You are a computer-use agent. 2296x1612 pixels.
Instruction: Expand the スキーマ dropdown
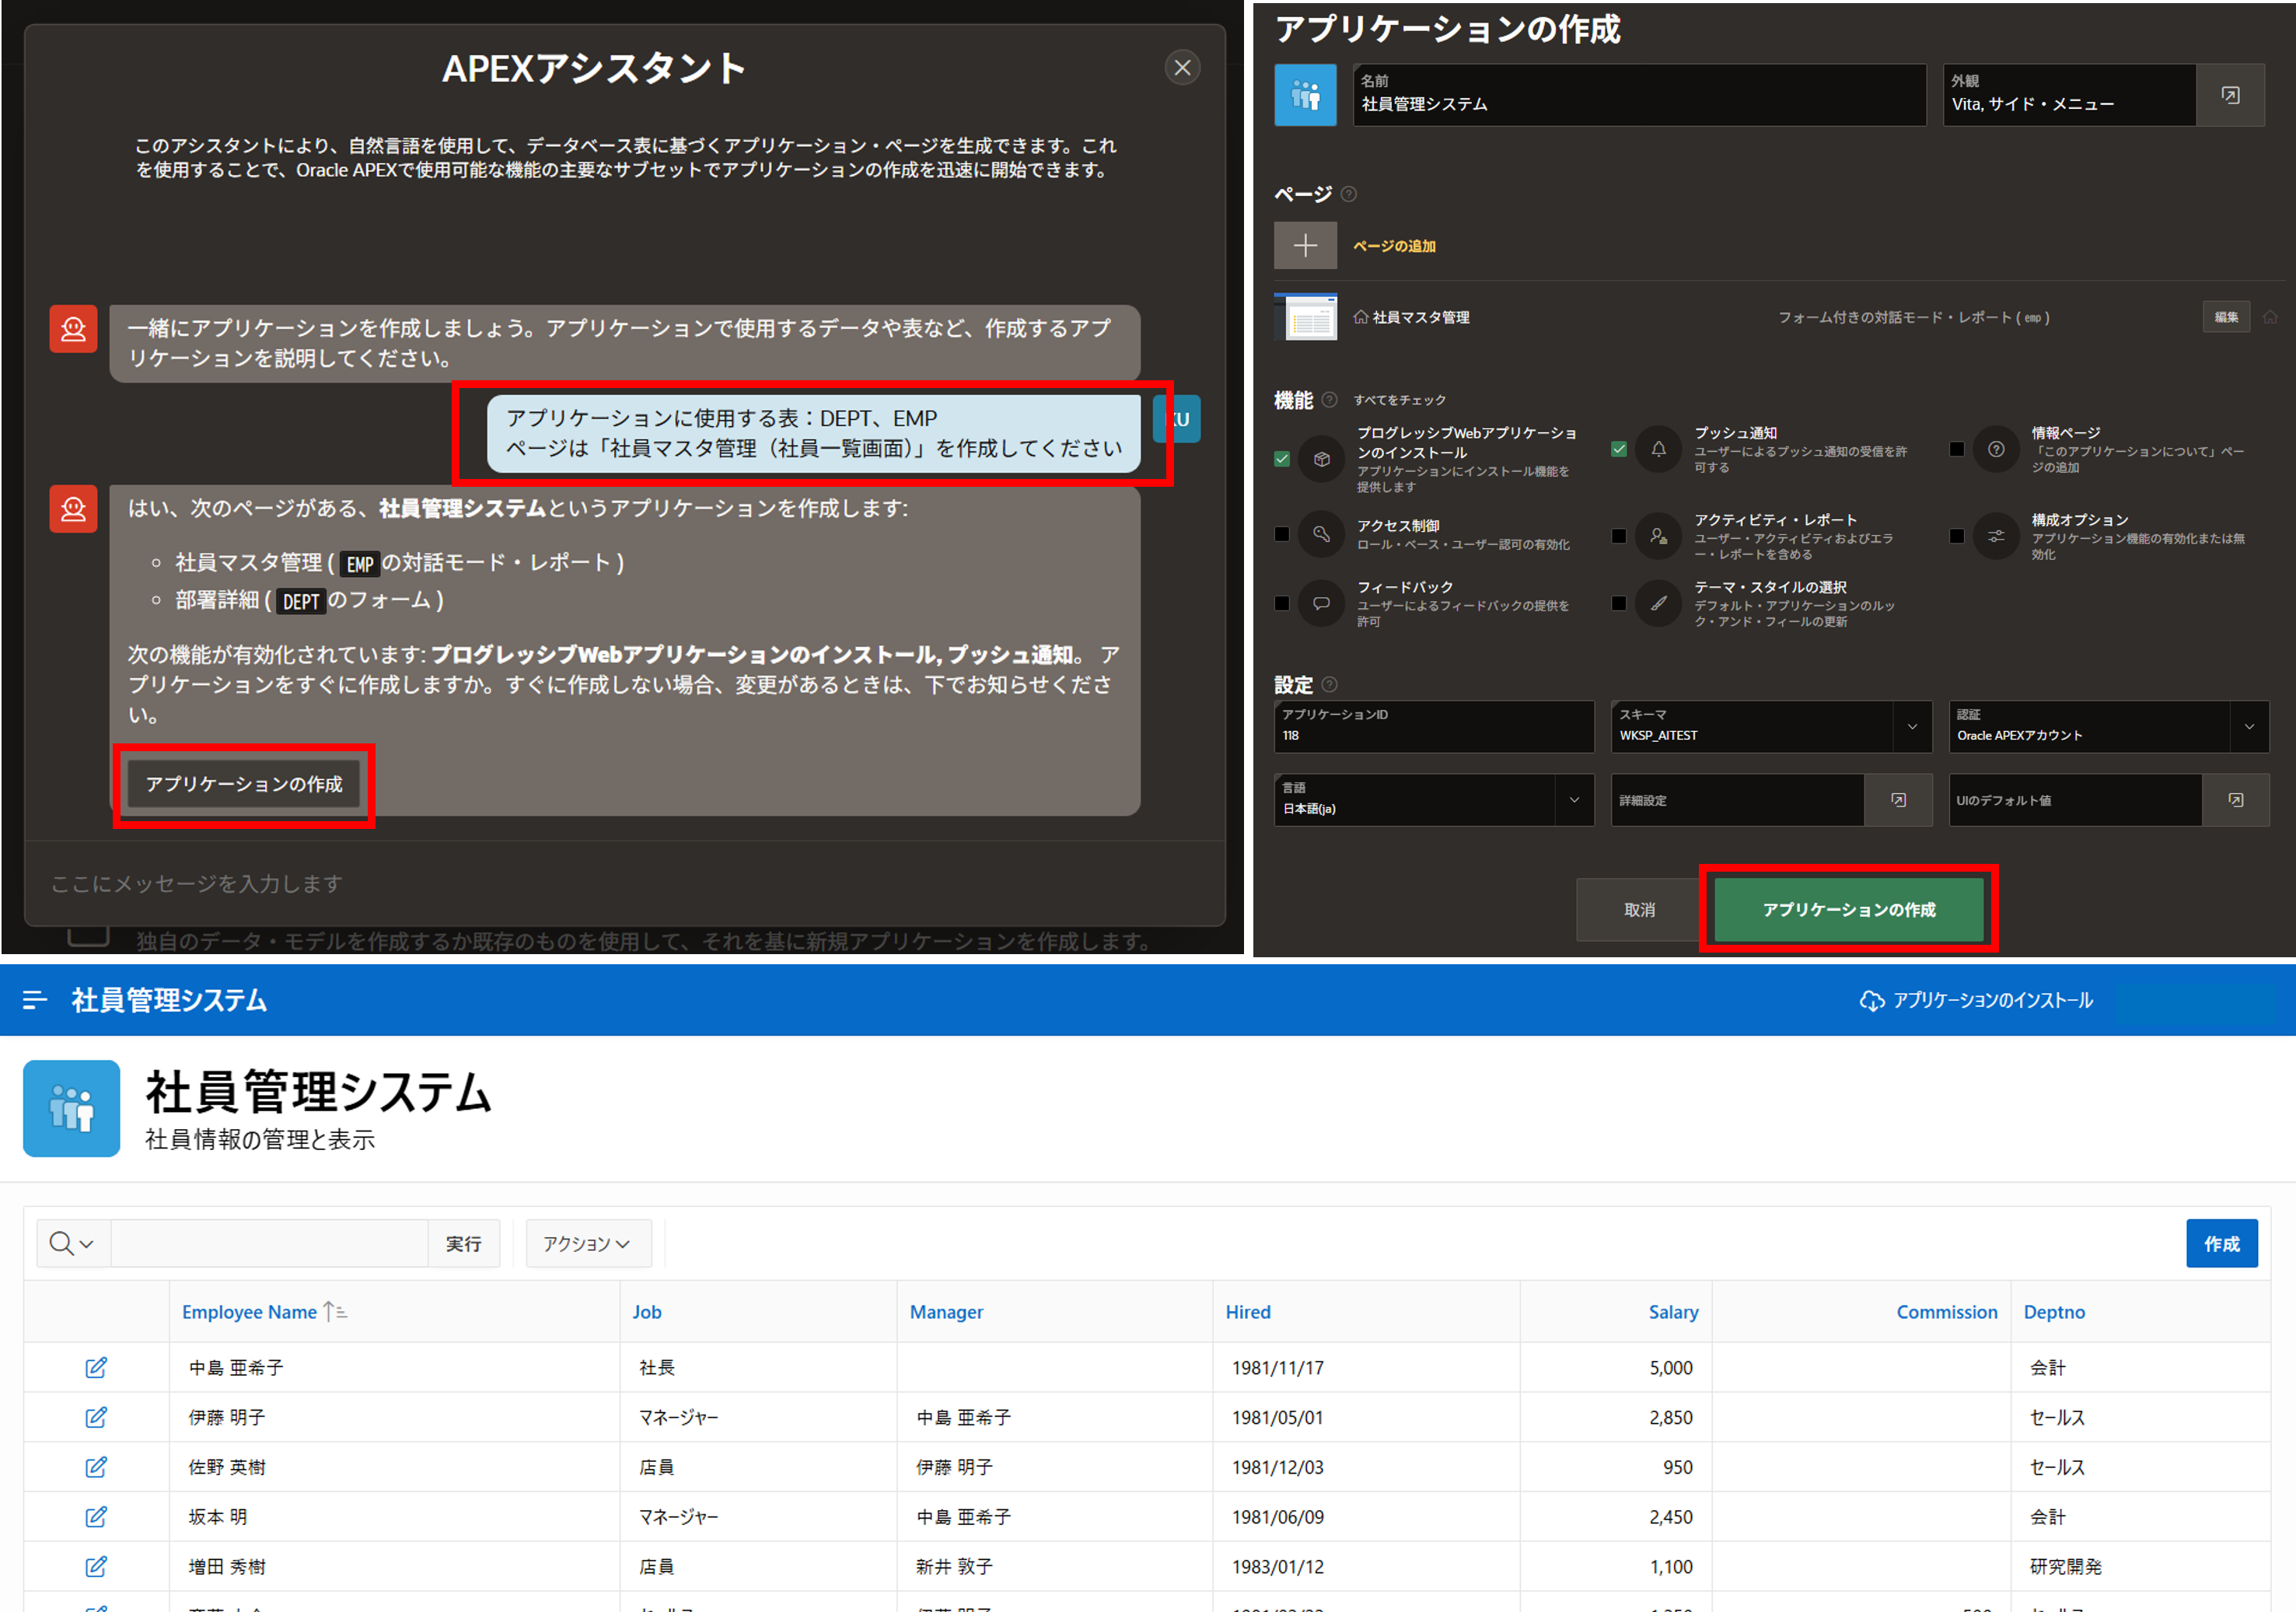[1911, 727]
